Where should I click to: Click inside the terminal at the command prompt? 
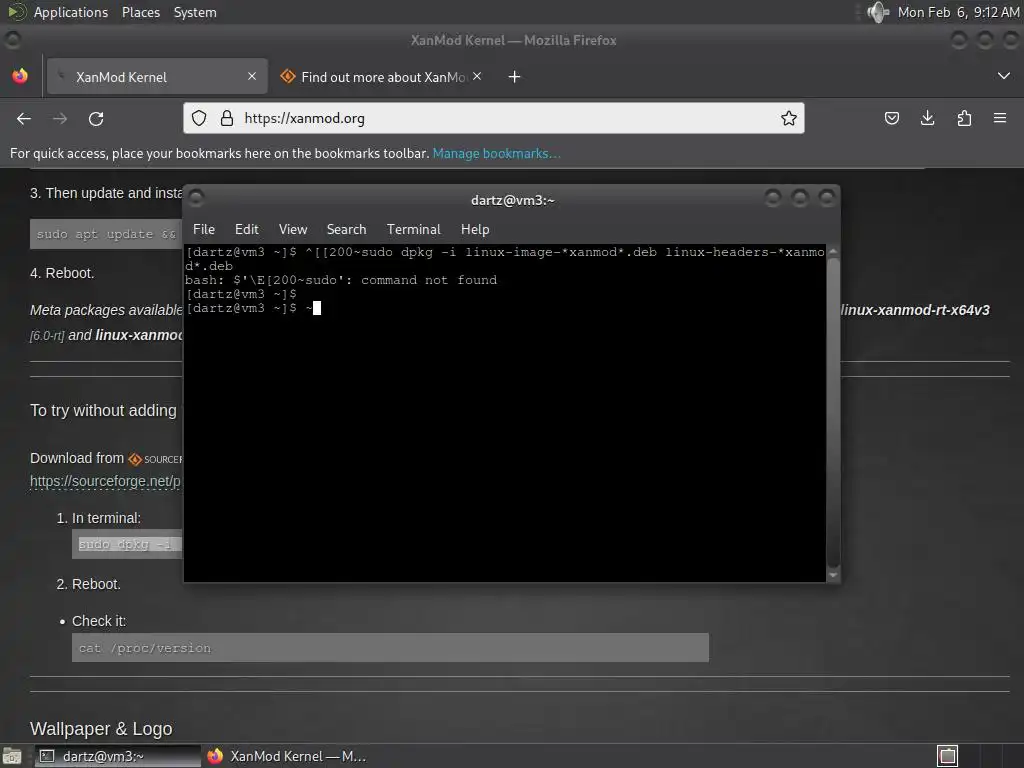click(317, 308)
